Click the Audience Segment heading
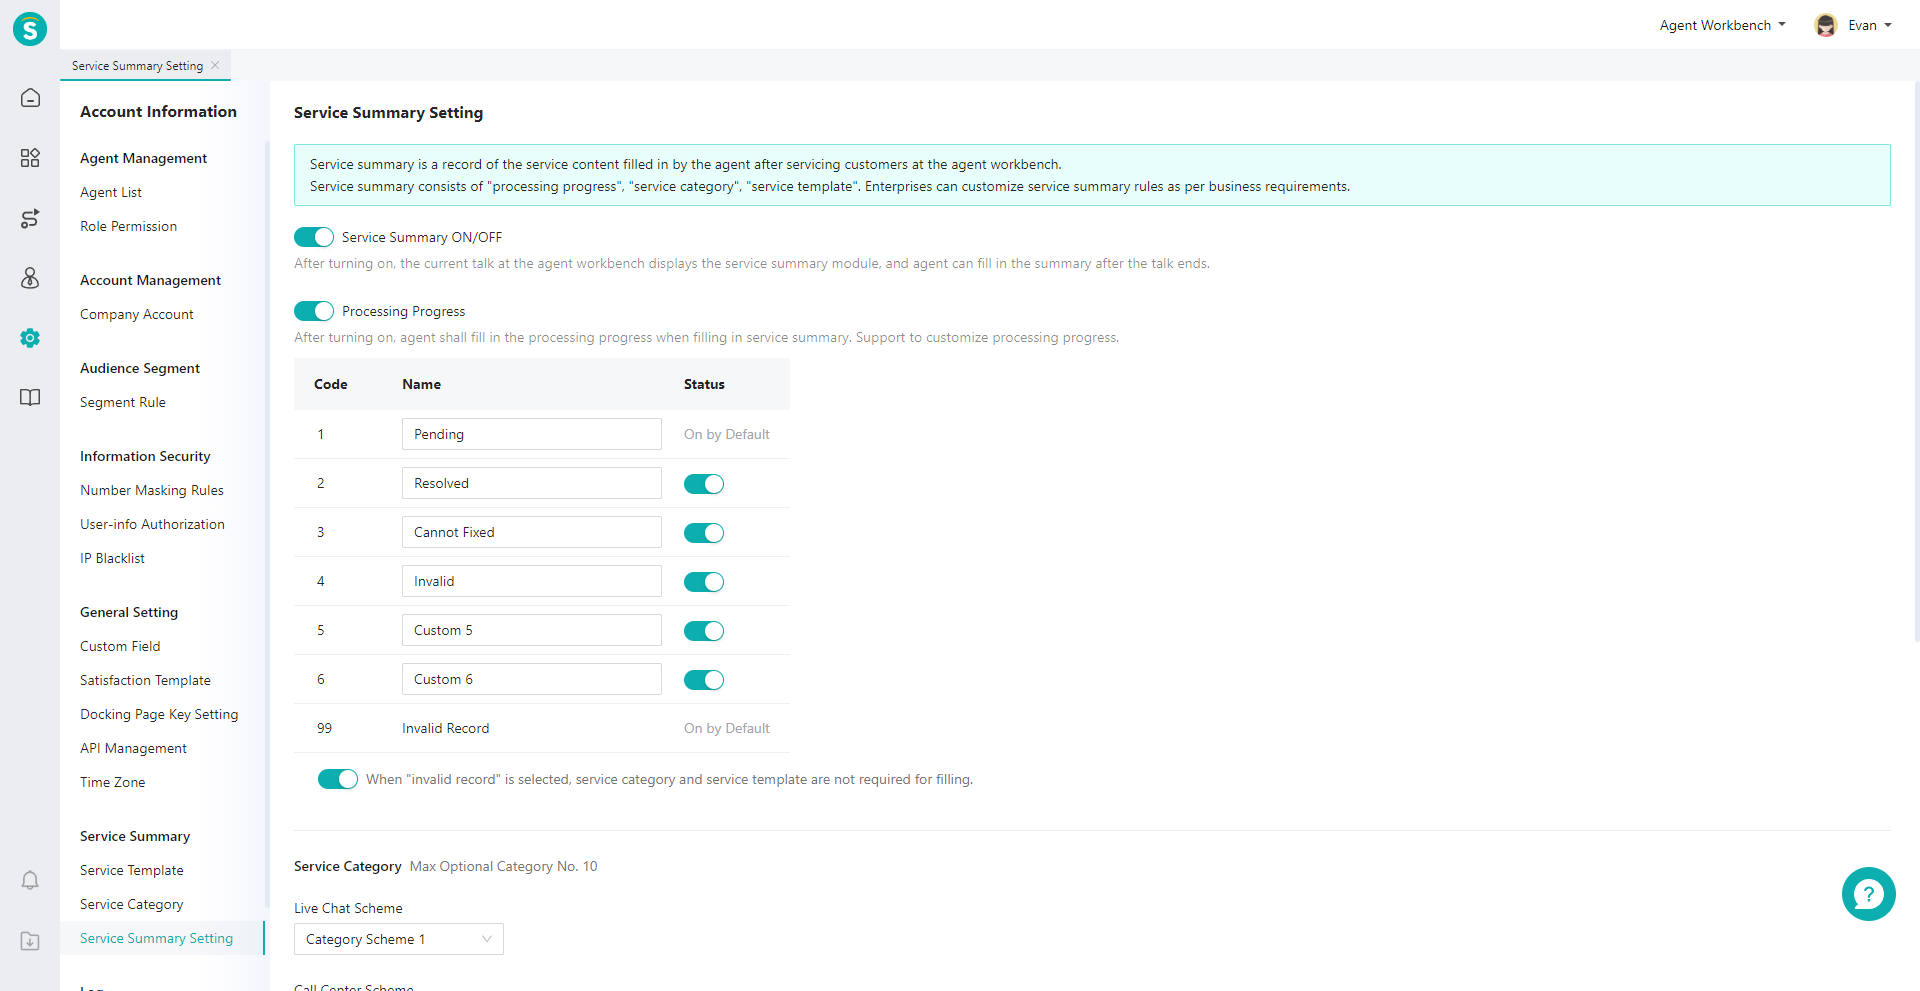The image size is (1920, 991). [140, 368]
